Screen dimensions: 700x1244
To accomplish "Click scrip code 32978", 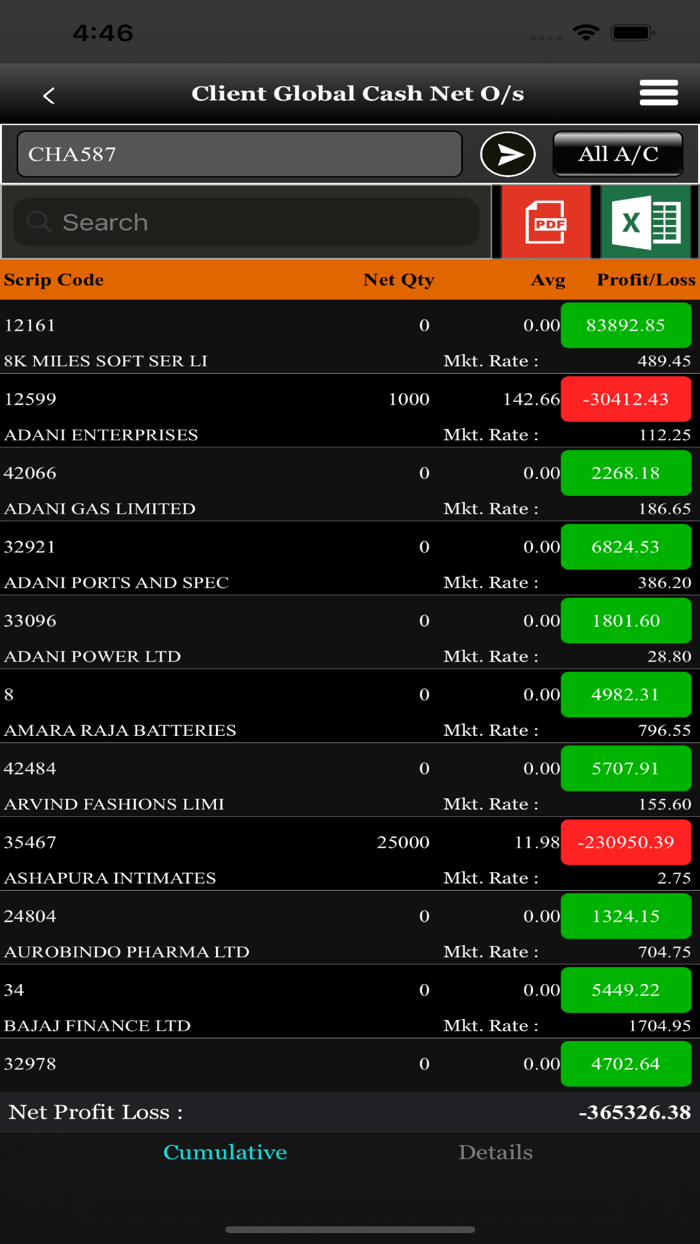I will click(x=30, y=1065).
